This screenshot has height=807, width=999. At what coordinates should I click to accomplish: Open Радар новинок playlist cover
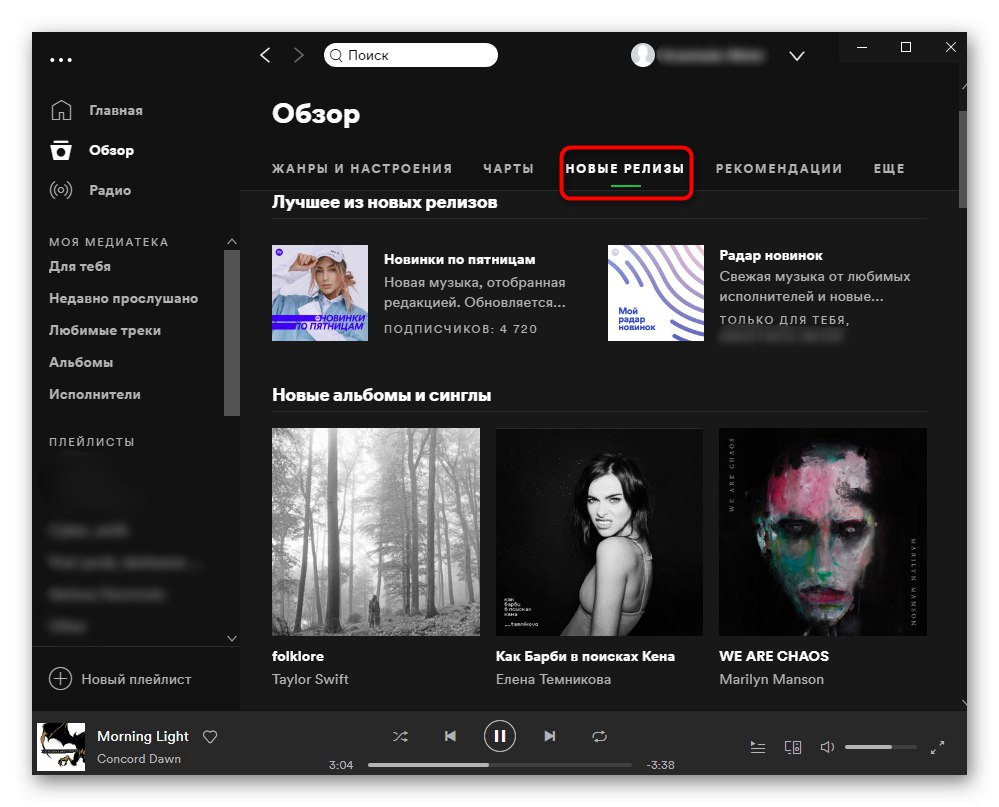point(656,293)
